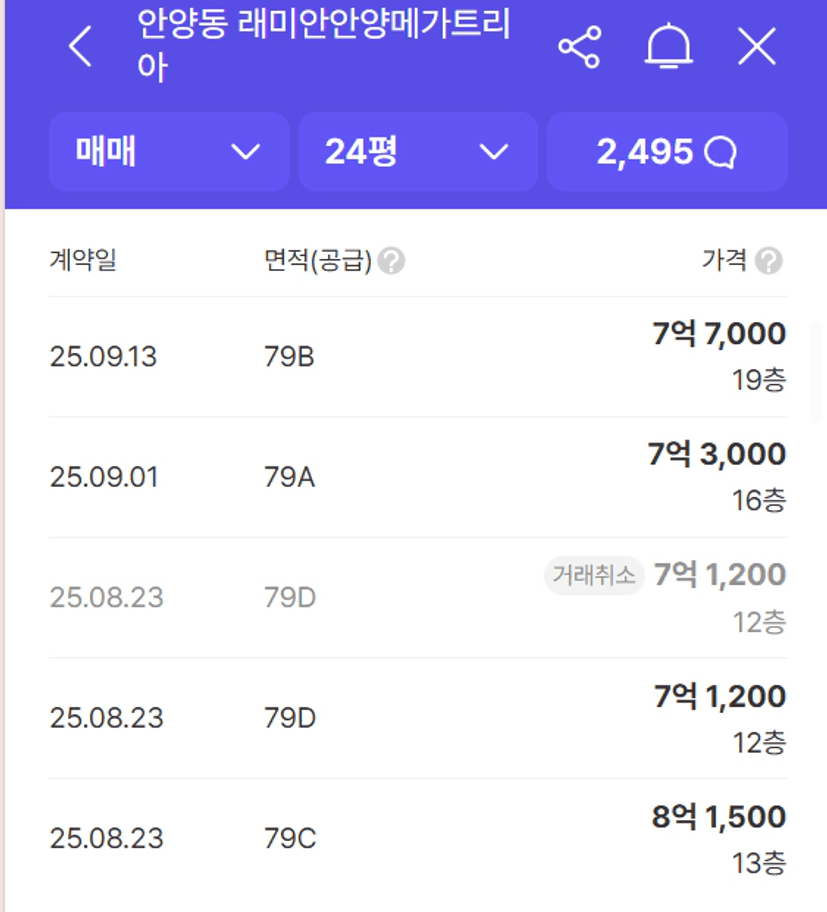Select the 25.09.01 79A transaction row
The width and height of the screenshot is (827, 912).
point(418,477)
